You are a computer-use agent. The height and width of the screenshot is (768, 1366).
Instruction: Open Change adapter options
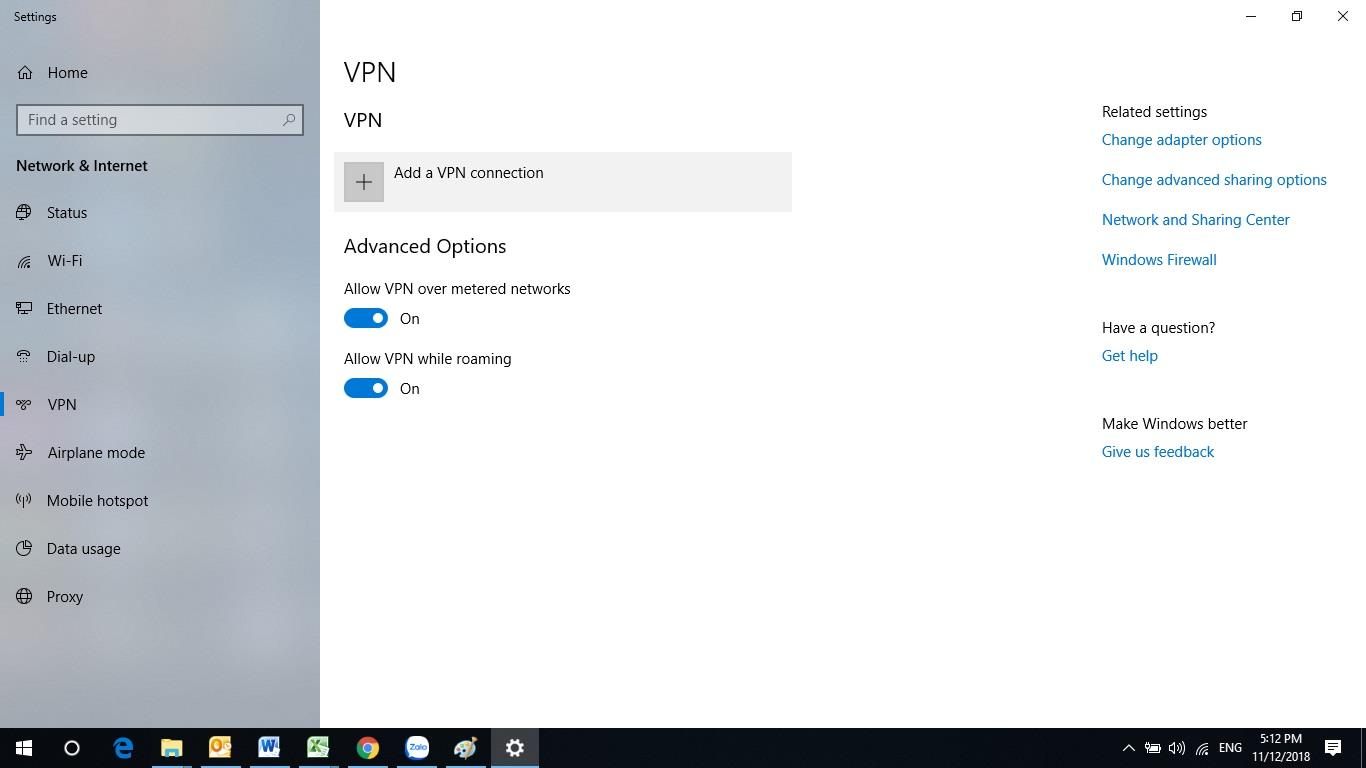pyautogui.click(x=1181, y=139)
